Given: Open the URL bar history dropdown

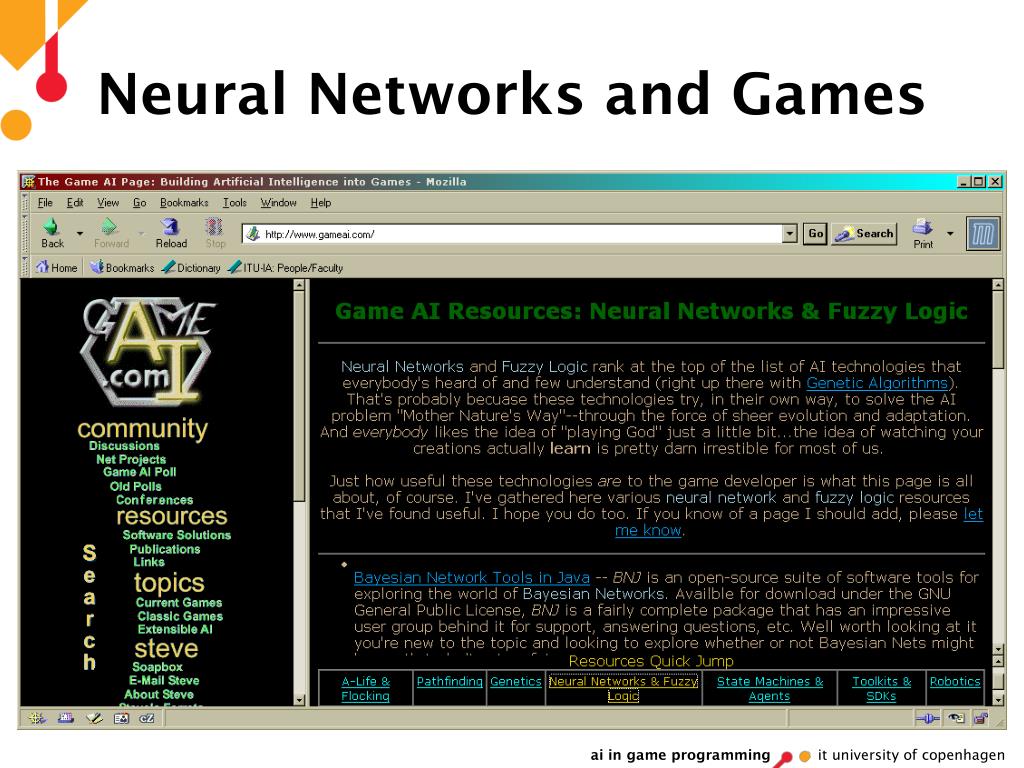Looking at the screenshot, I should 790,234.
